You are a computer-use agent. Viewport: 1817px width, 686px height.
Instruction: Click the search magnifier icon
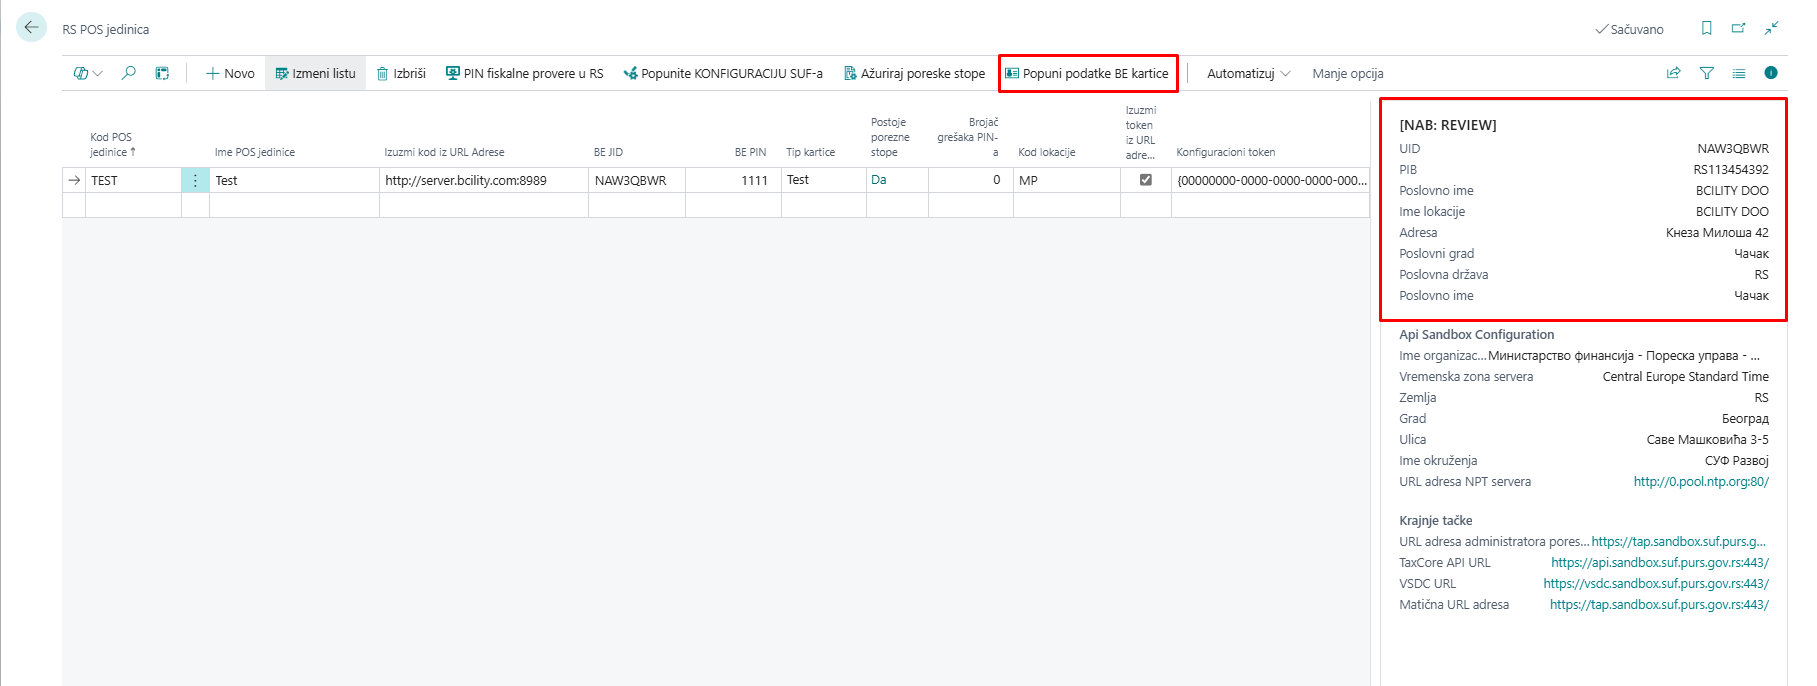point(128,73)
